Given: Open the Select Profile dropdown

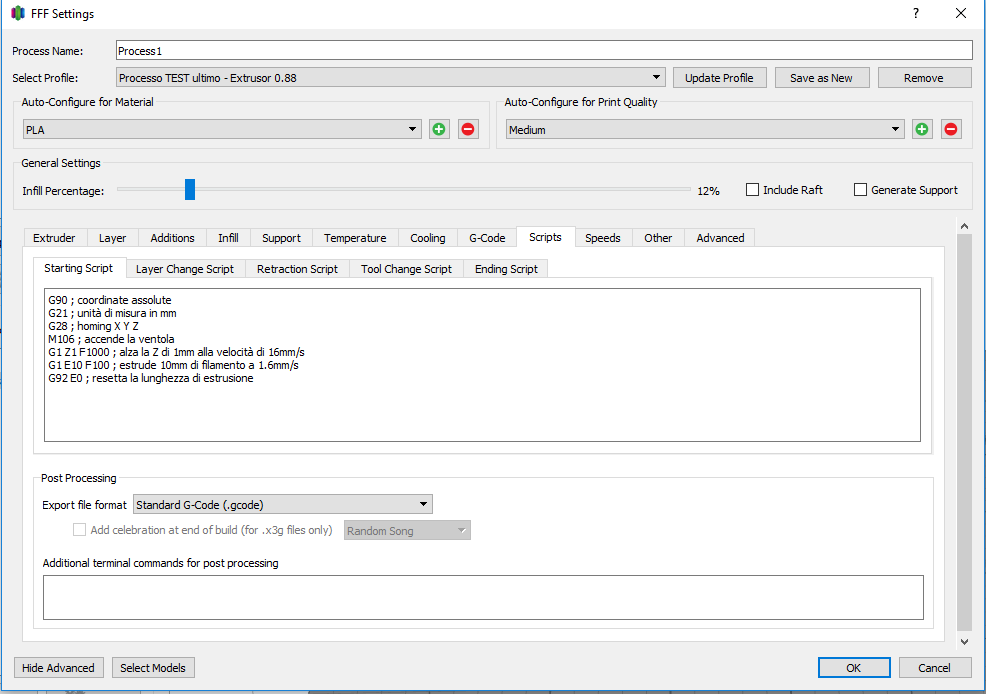Looking at the screenshot, I should (x=391, y=78).
